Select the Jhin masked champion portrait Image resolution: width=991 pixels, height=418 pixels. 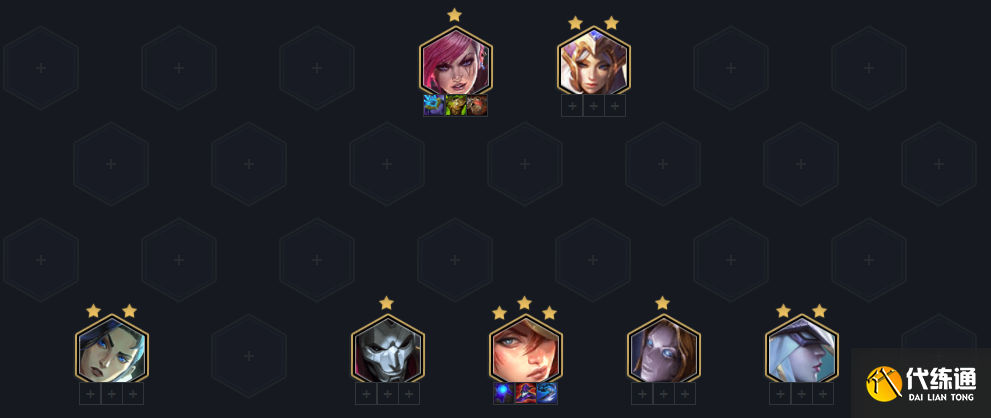pyautogui.click(x=387, y=350)
